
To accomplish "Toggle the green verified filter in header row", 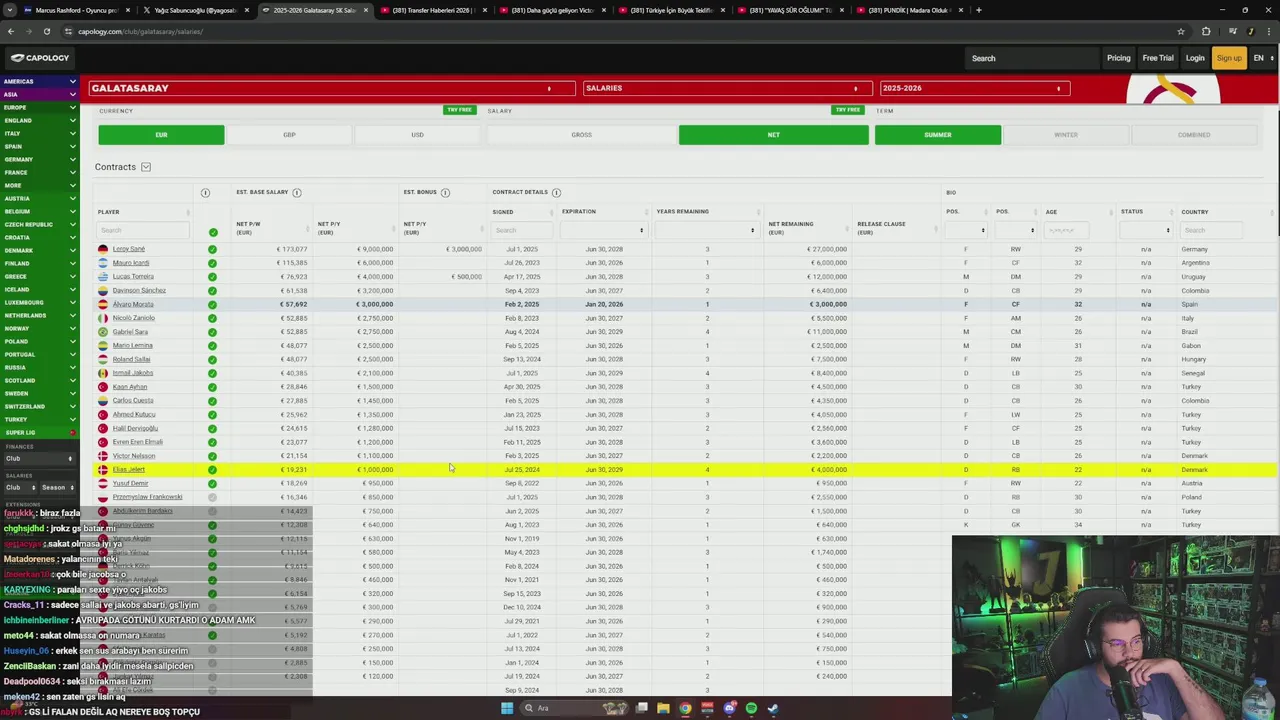I will tap(212, 232).
